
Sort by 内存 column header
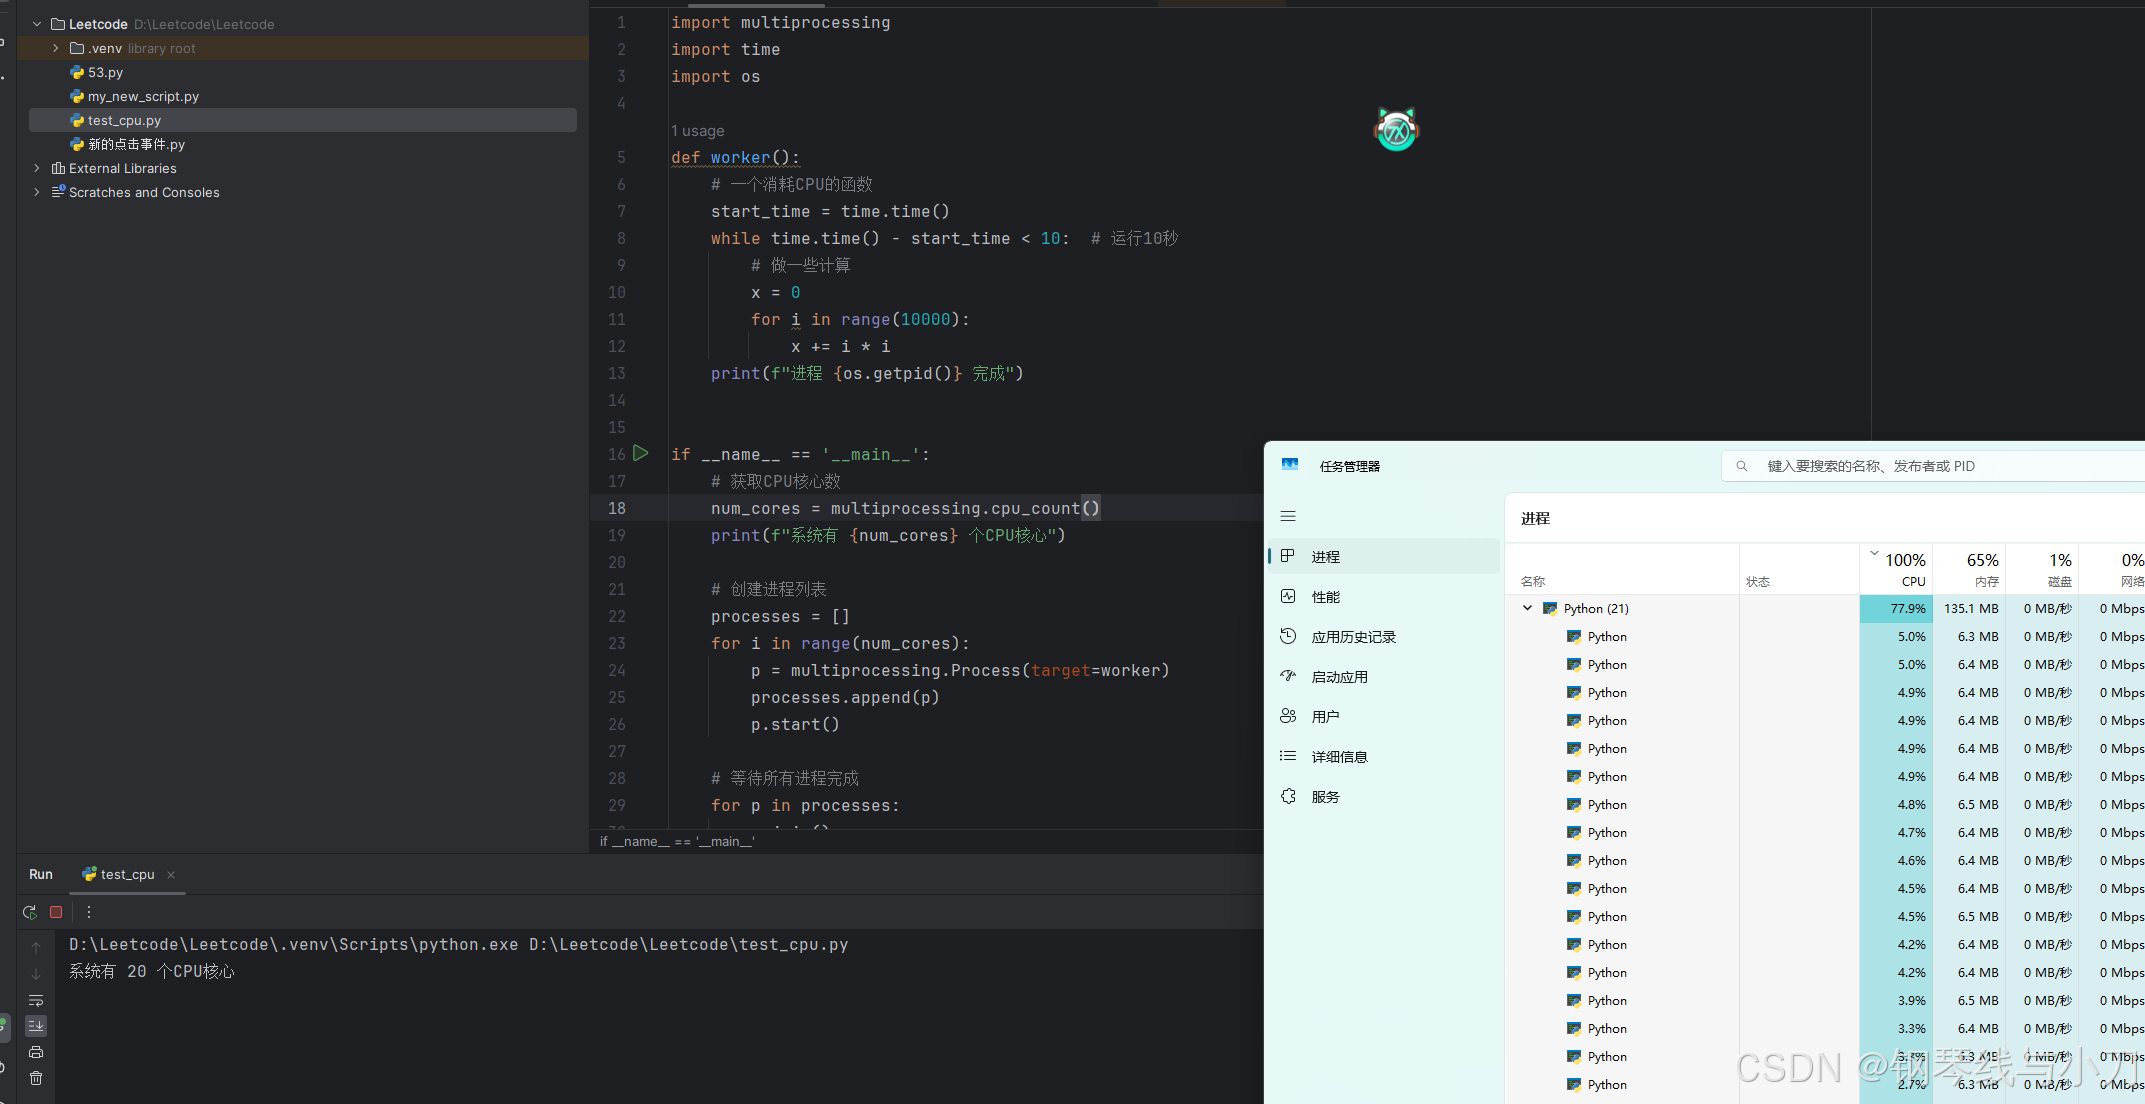1970,569
